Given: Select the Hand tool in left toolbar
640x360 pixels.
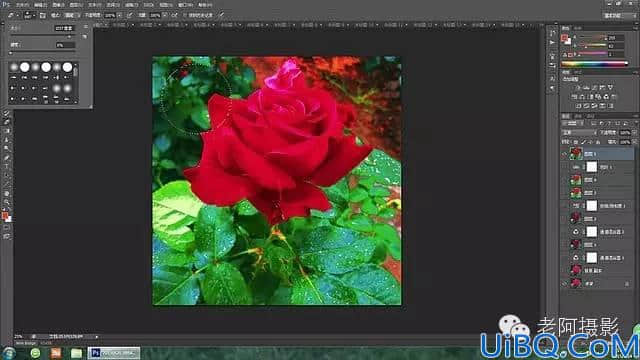Looking at the screenshot, I should (x=6, y=193).
